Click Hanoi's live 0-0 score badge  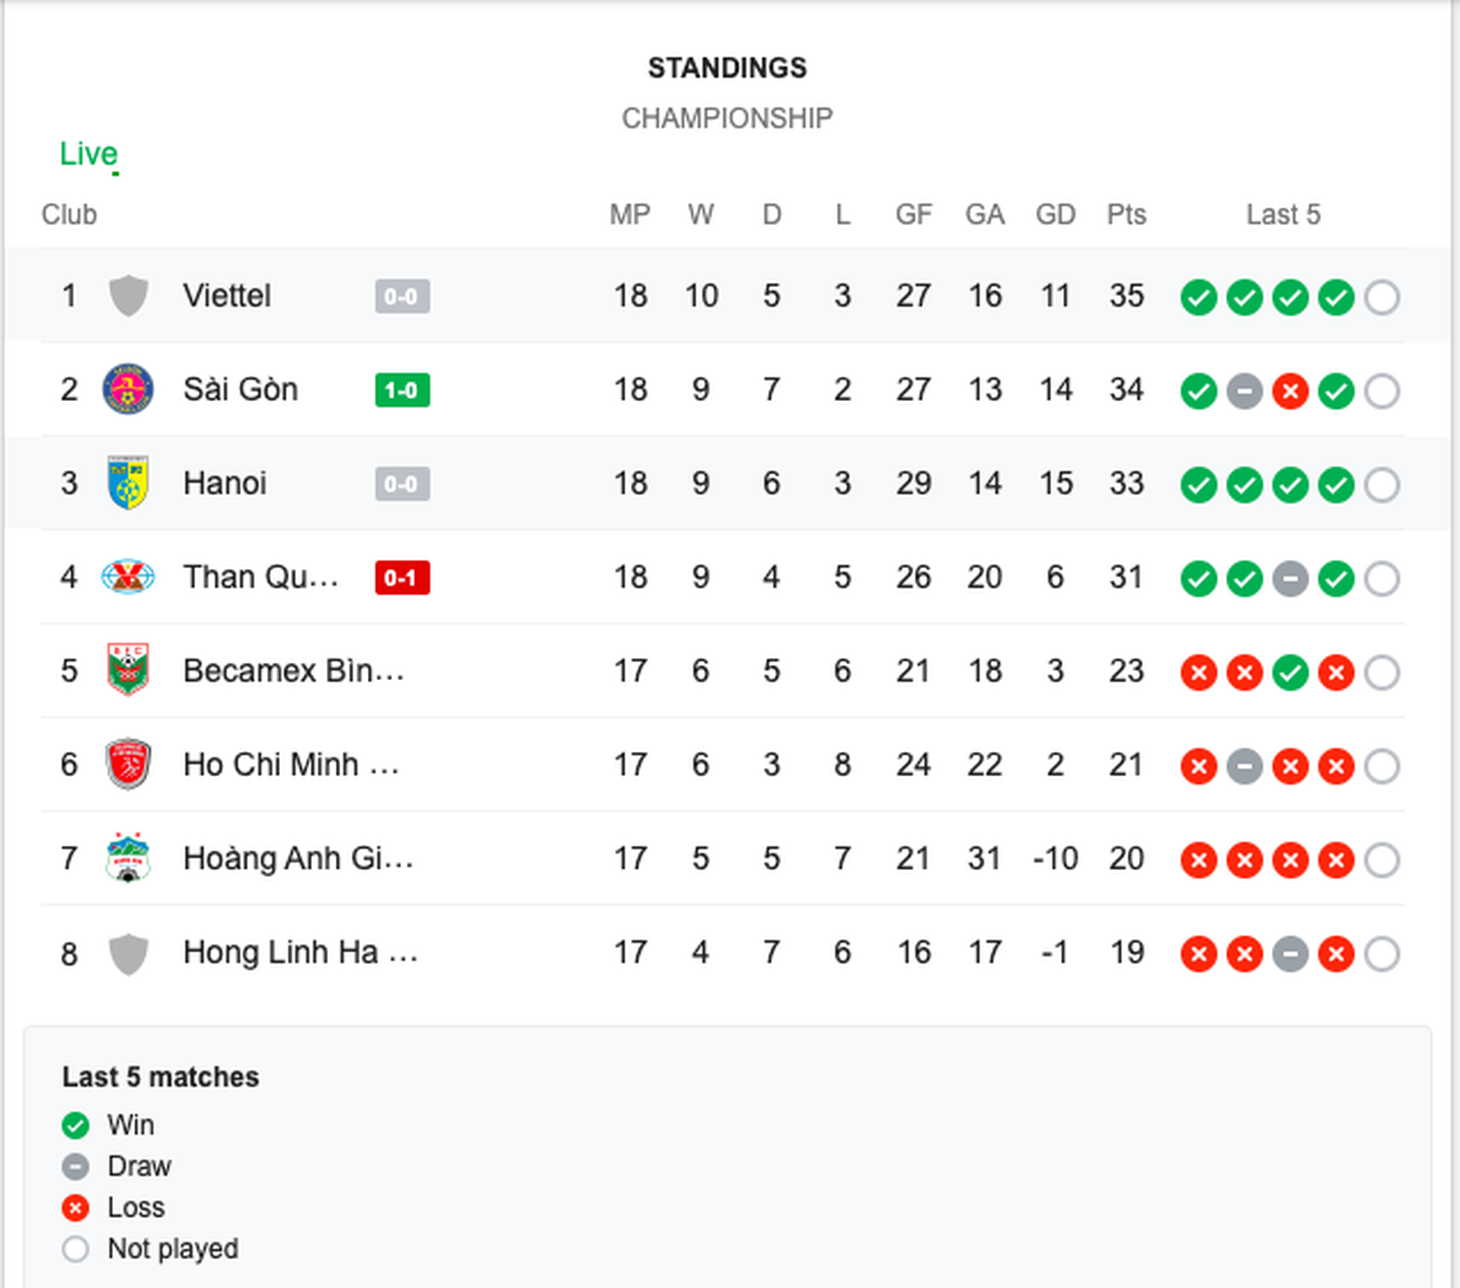pos(402,484)
